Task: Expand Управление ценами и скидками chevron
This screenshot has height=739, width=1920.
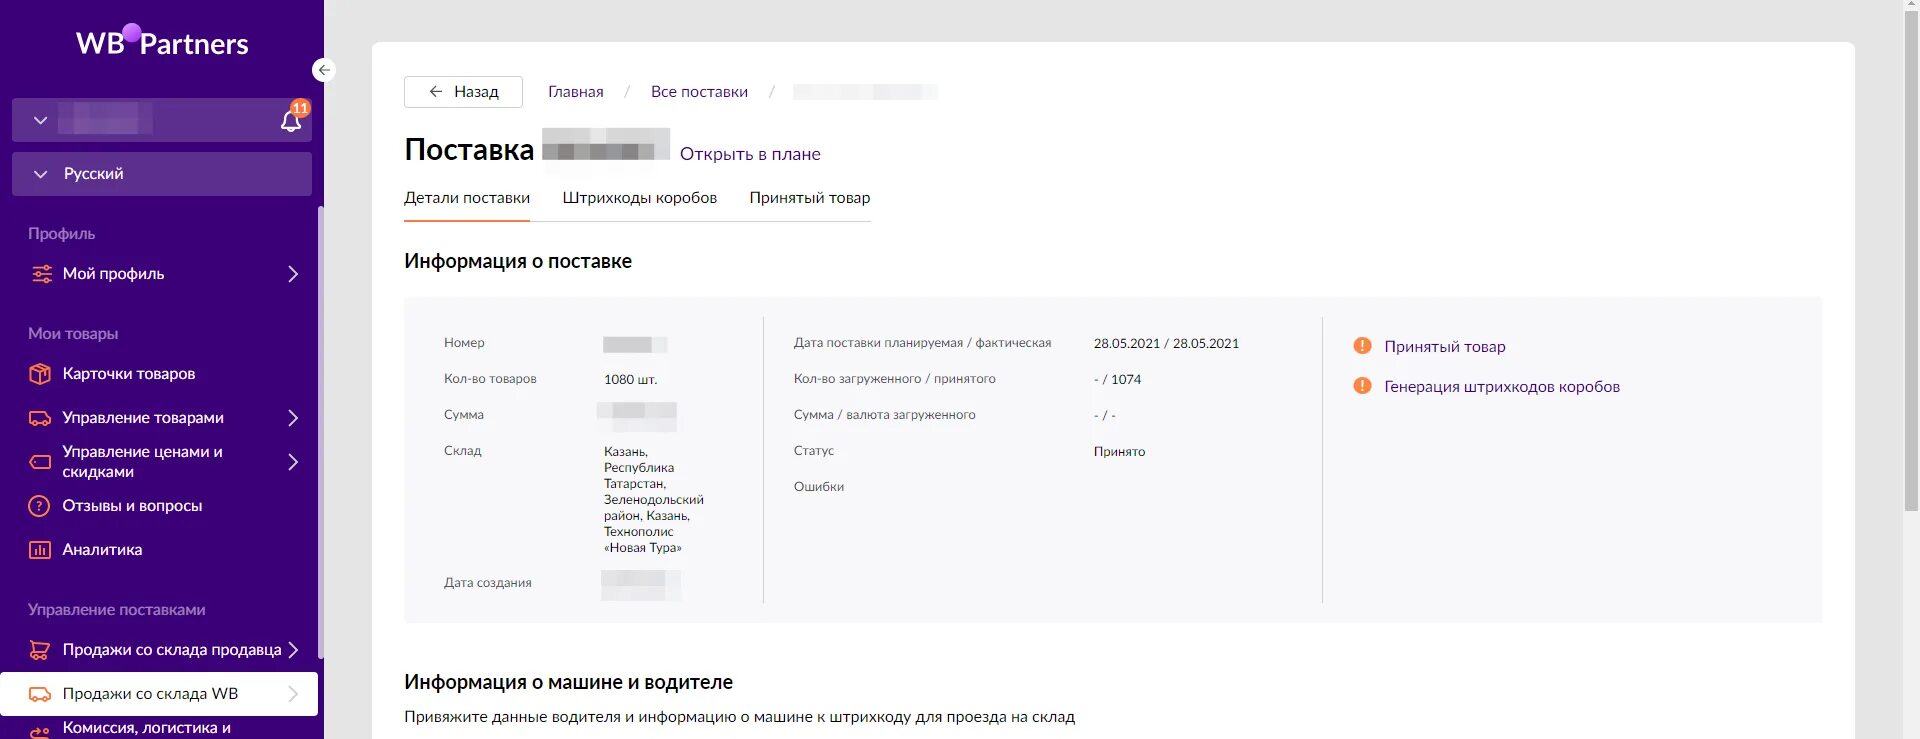Action: (x=293, y=462)
